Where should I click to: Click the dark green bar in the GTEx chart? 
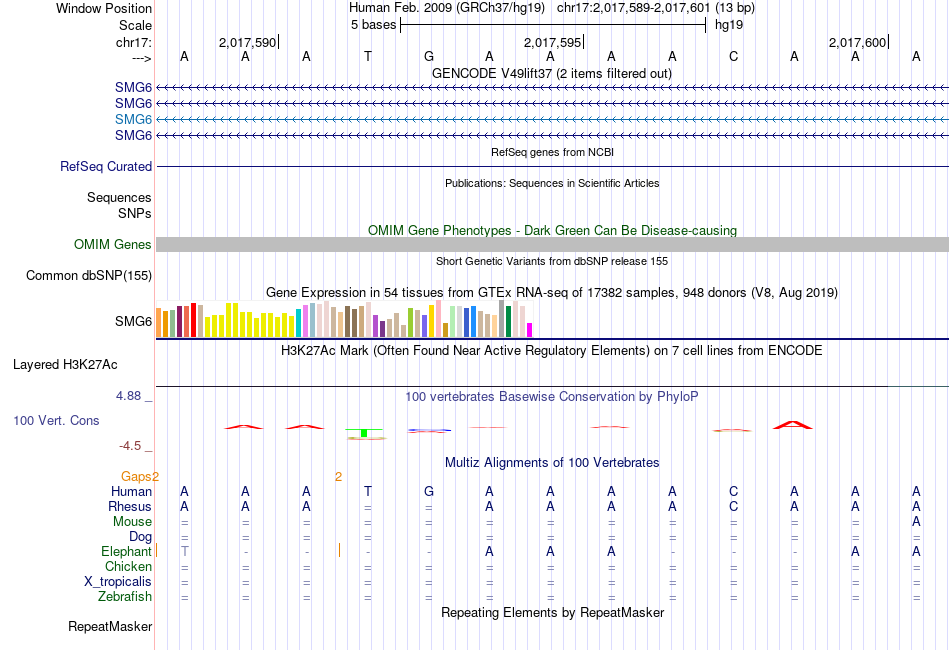tap(509, 322)
